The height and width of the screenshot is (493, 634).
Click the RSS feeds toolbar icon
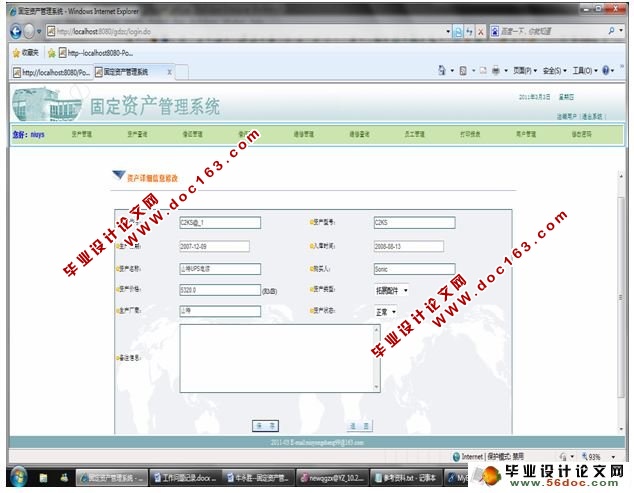[463, 71]
